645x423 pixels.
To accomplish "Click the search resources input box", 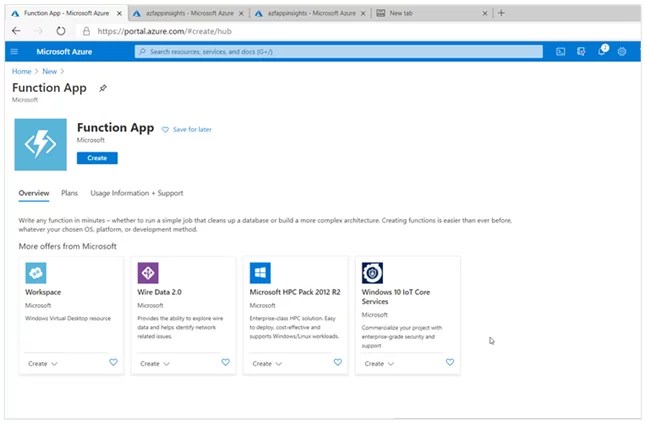I will (x=339, y=51).
